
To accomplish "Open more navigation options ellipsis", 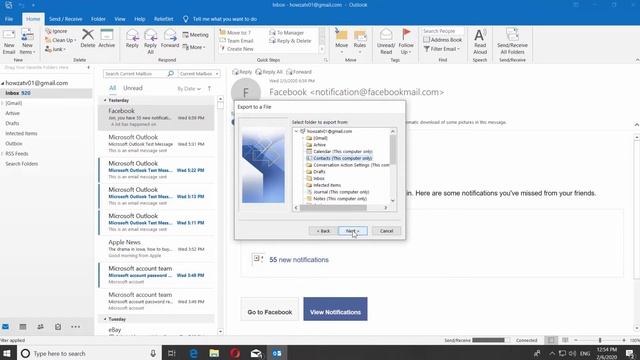I will (76, 327).
